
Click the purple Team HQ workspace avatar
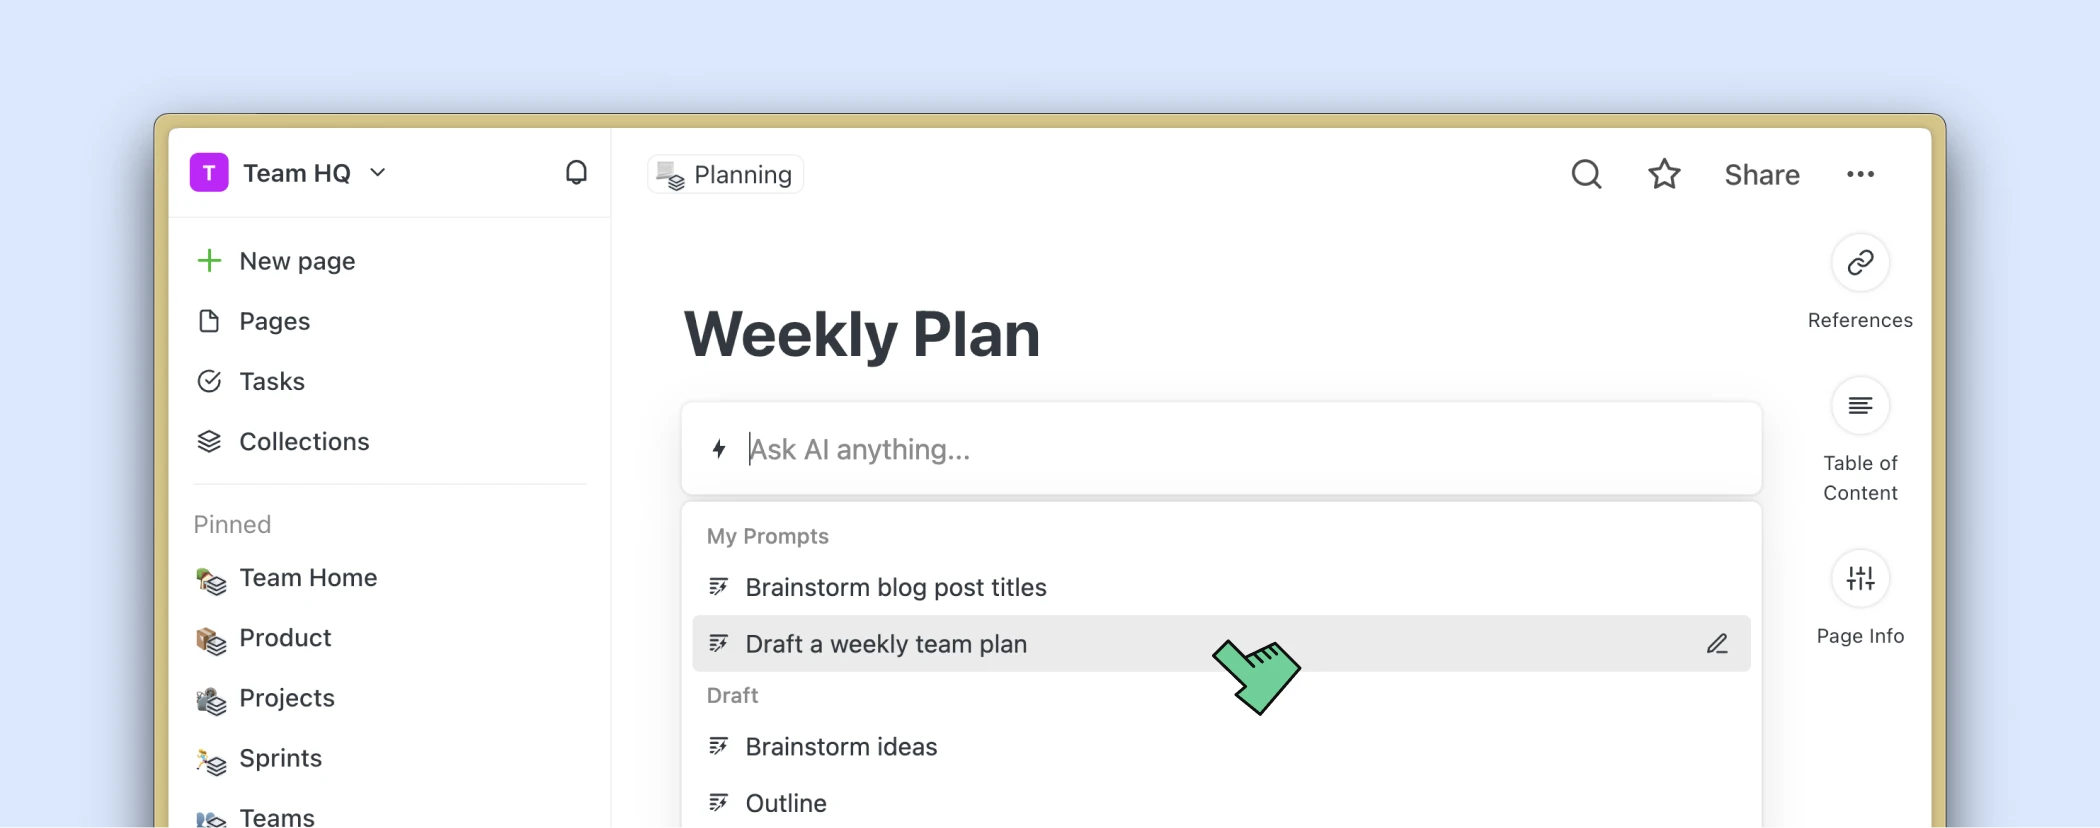point(209,173)
